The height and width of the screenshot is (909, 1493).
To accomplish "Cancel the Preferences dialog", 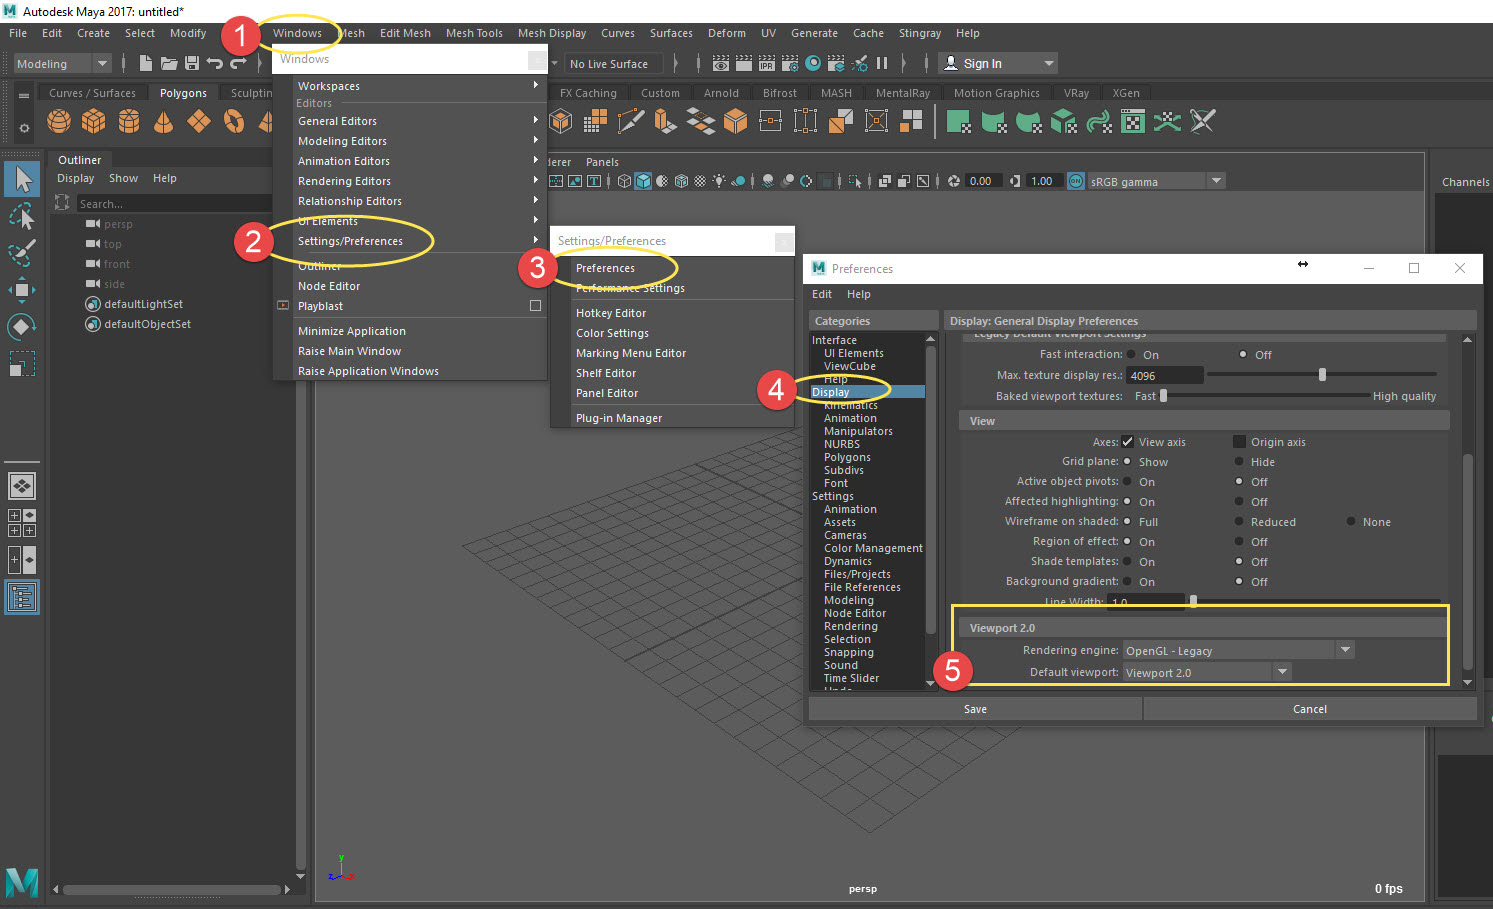I will (x=1308, y=708).
